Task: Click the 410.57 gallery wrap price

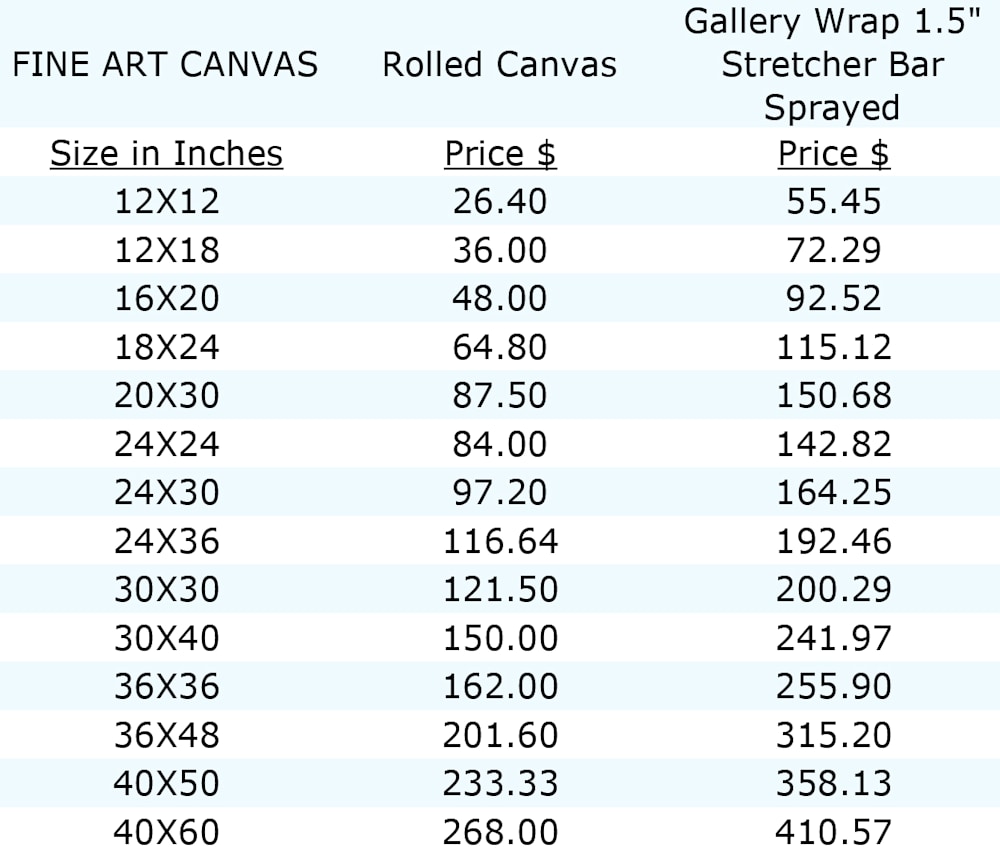Action: 833,831
